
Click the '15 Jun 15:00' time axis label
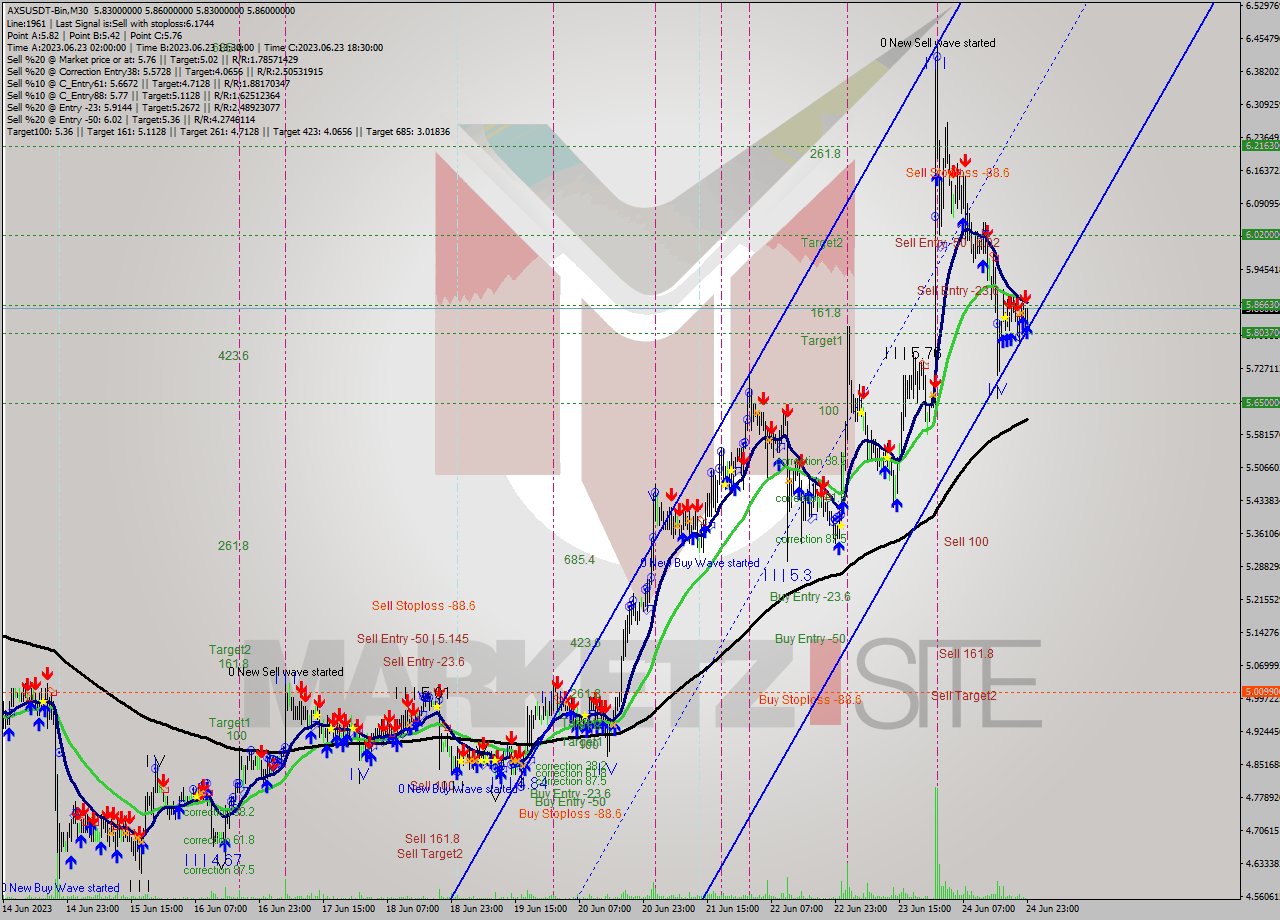point(156,909)
